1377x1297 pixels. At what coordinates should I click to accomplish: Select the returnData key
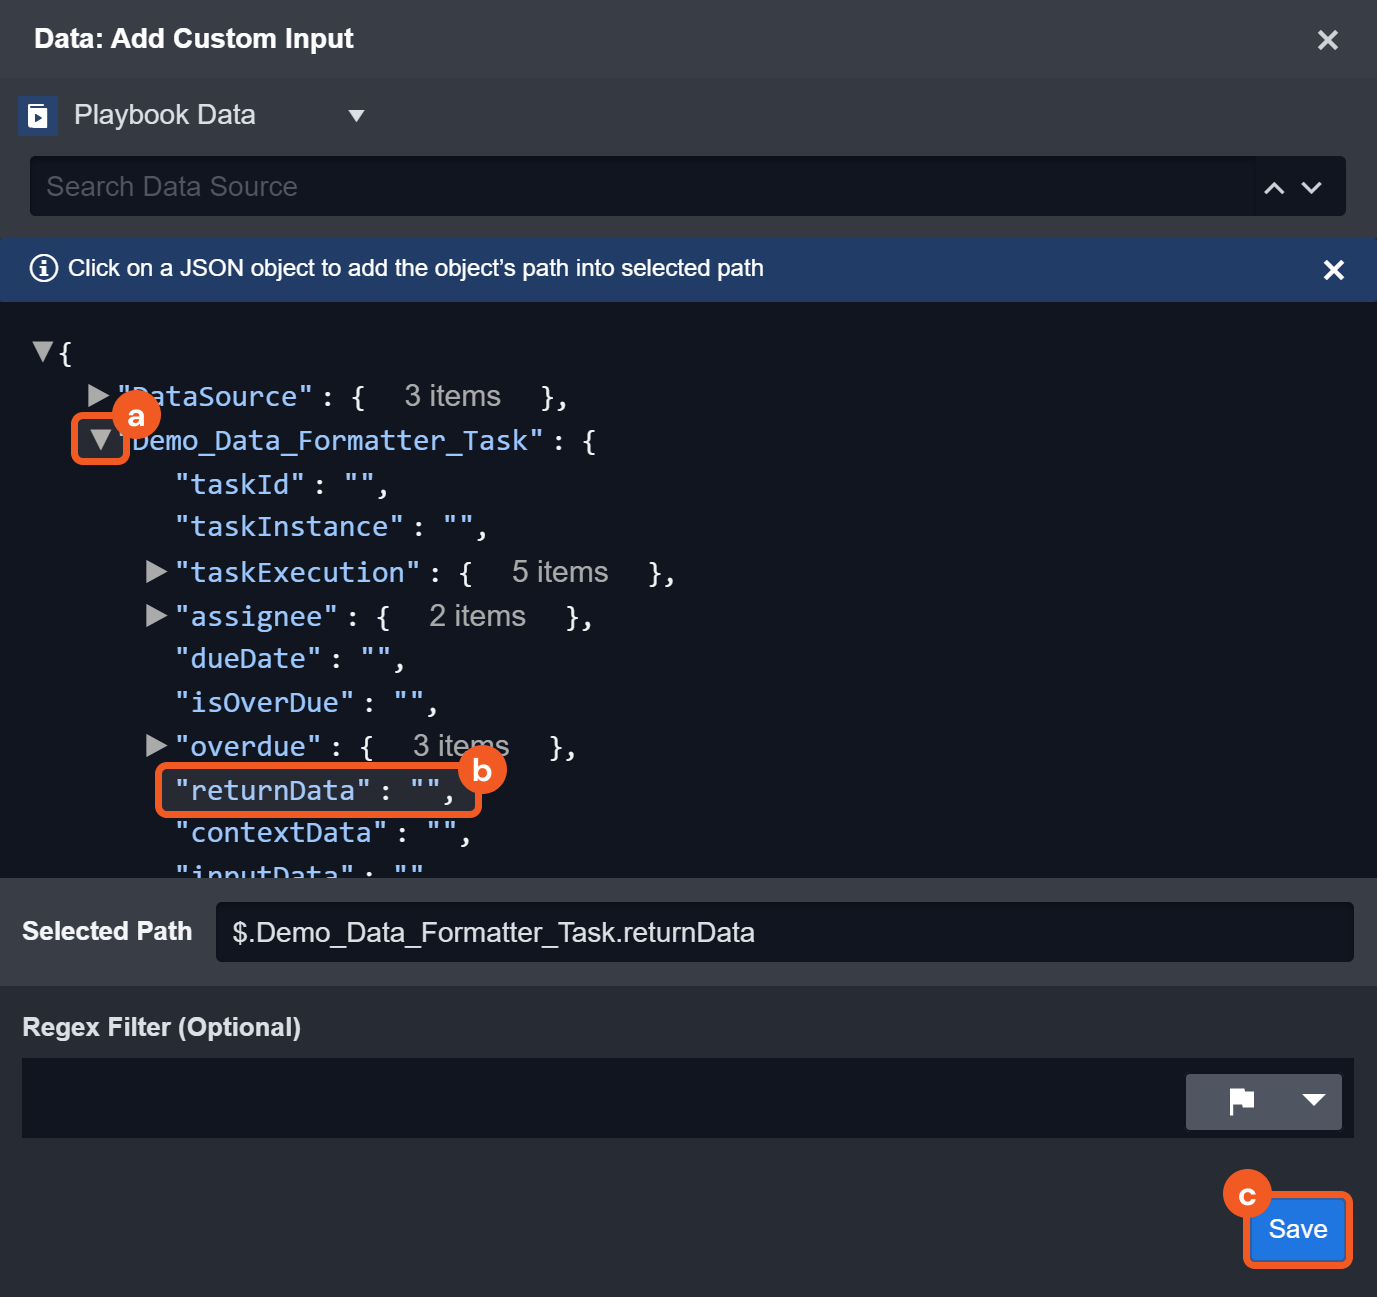coord(272,791)
